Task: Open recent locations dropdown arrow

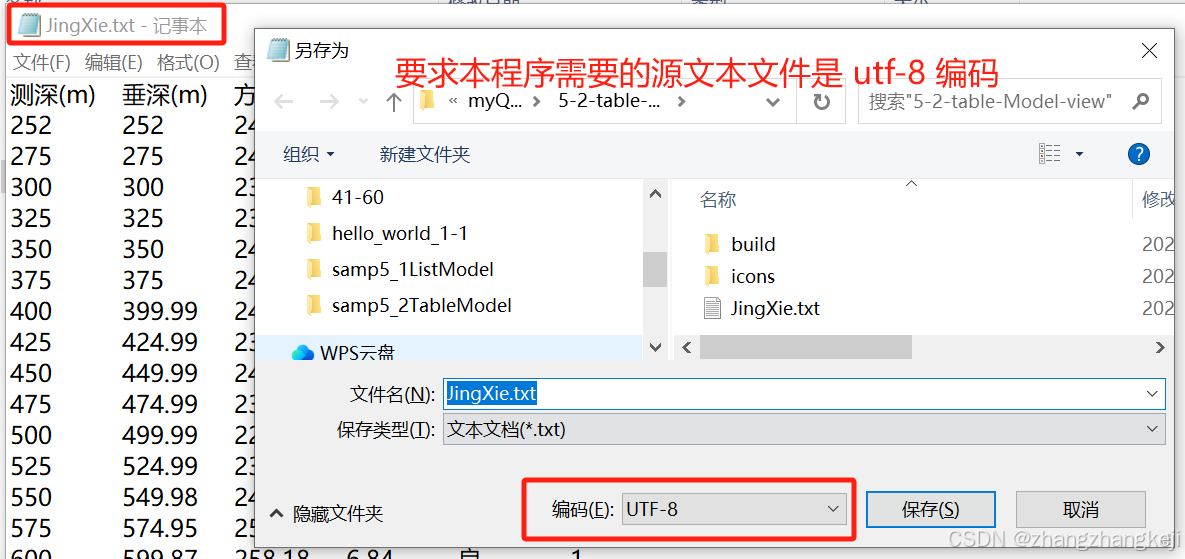Action: [x=364, y=101]
